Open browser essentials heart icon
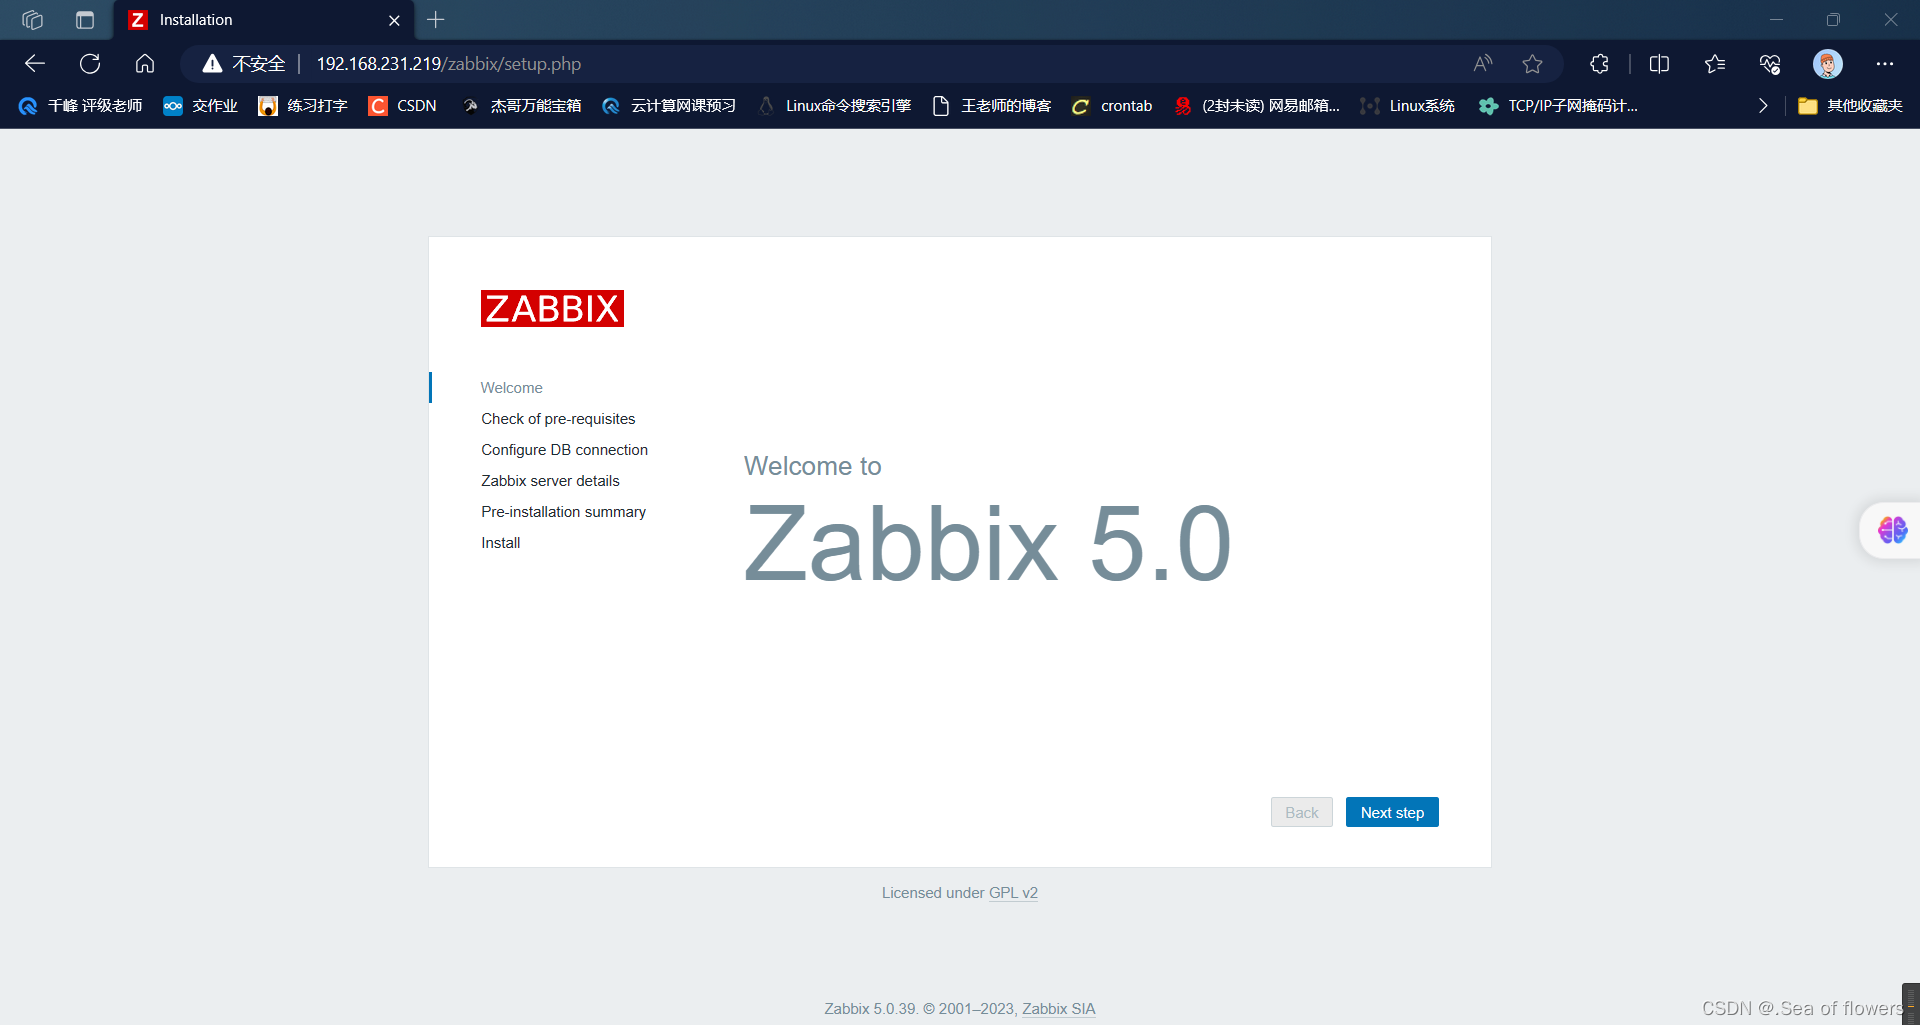Viewport: 1920px width, 1025px height. (1770, 64)
